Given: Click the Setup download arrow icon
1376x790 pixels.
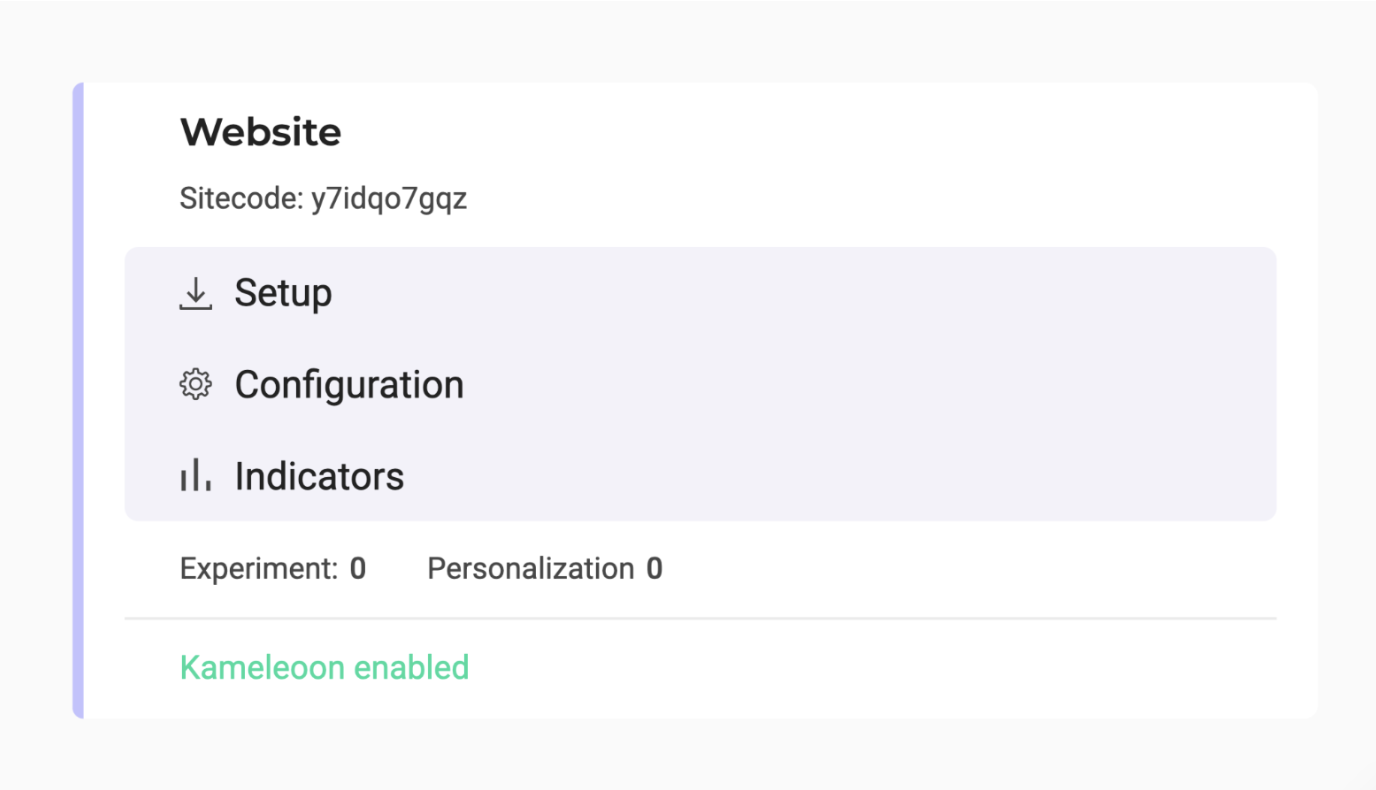Looking at the screenshot, I should point(195,293).
